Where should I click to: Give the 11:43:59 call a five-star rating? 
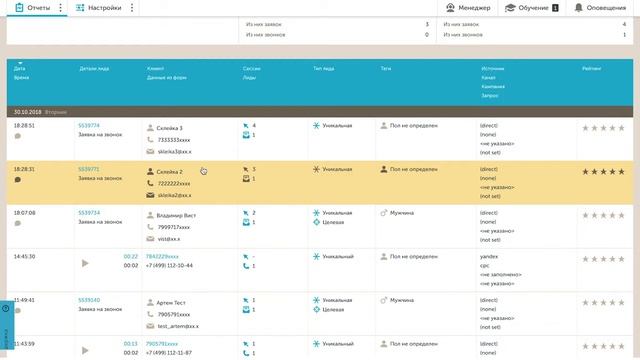coord(621,347)
